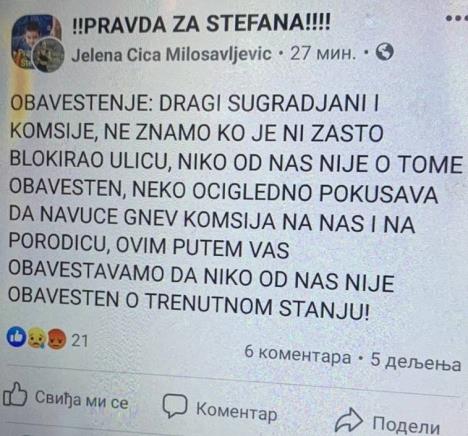Viewport: 468px width, 436px height.
Task: Open Jelena Cica Milosavljevic's profile
Action: point(172,53)
